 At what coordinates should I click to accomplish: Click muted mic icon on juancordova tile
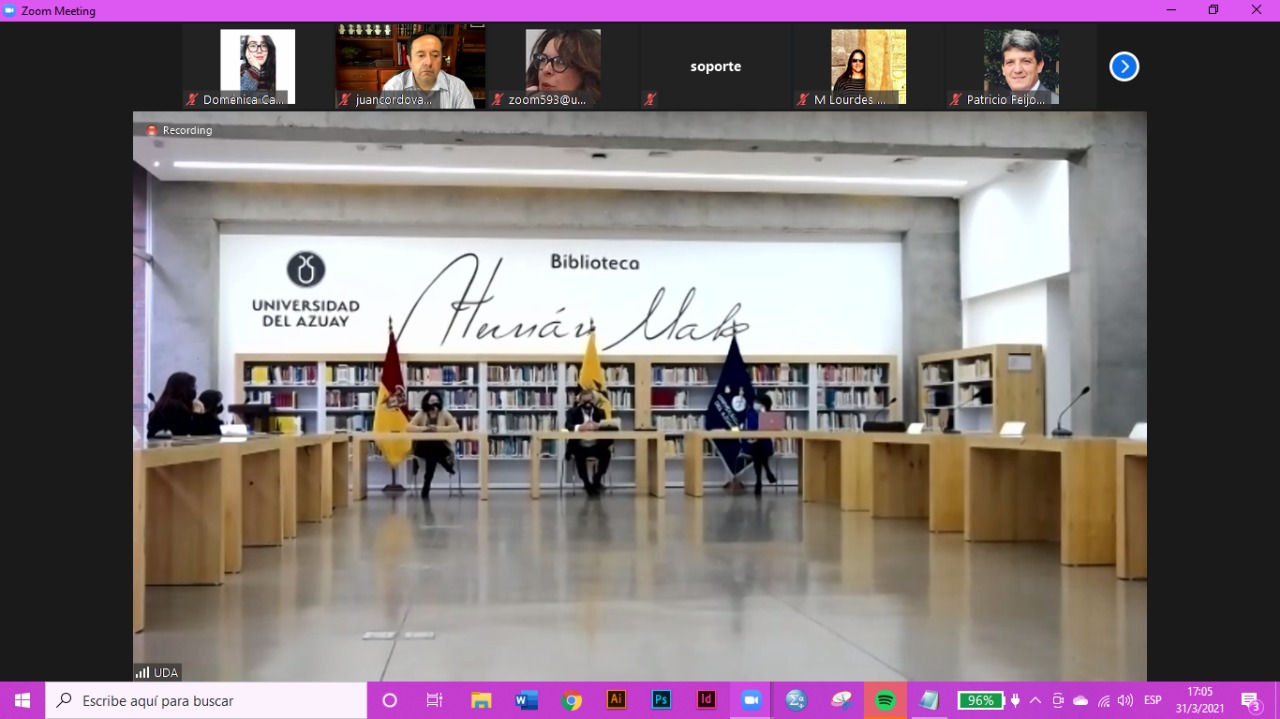point(345,100)
